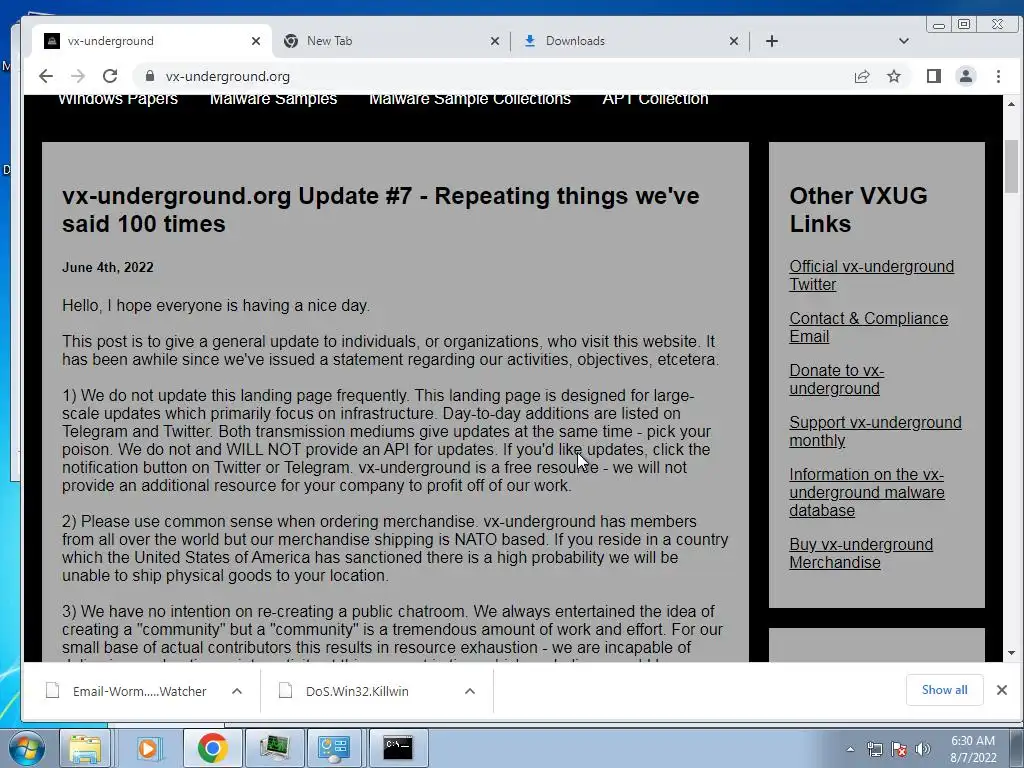Close the Downloads tab
Viewport: 1024px width, 768px height.
click(x=733, y=41)
